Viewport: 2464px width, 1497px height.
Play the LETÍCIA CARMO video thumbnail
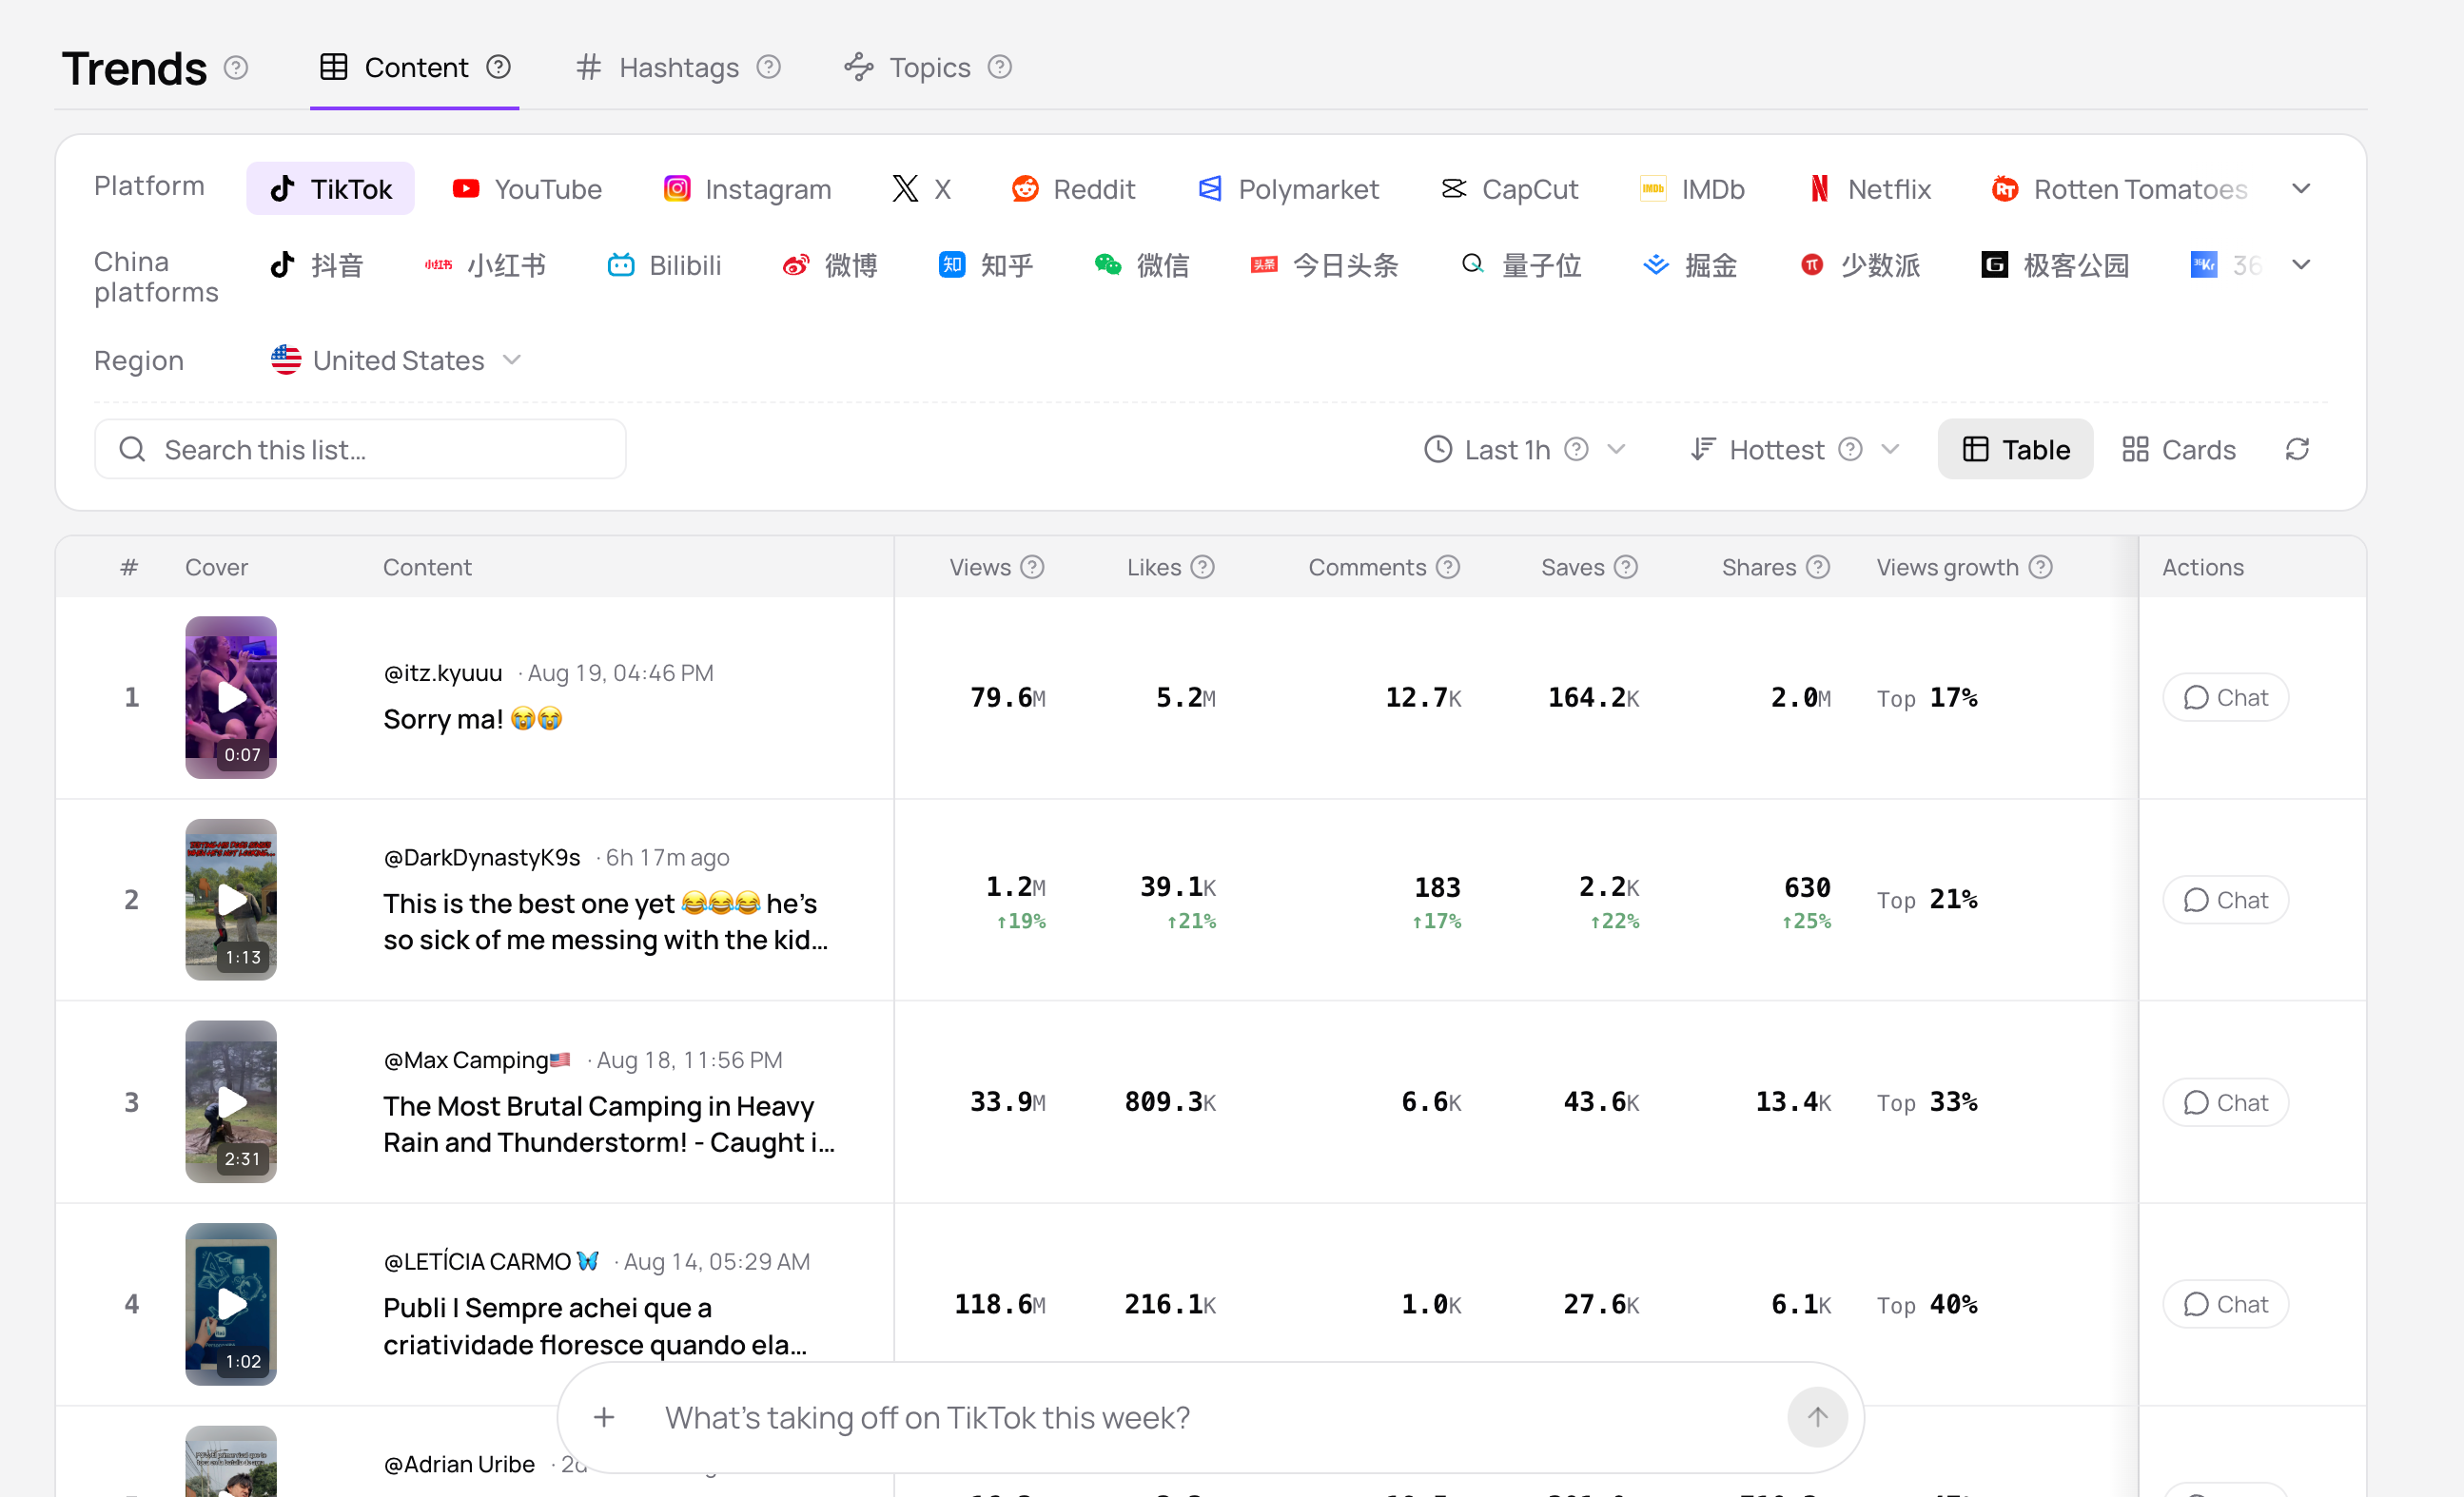231,1304
